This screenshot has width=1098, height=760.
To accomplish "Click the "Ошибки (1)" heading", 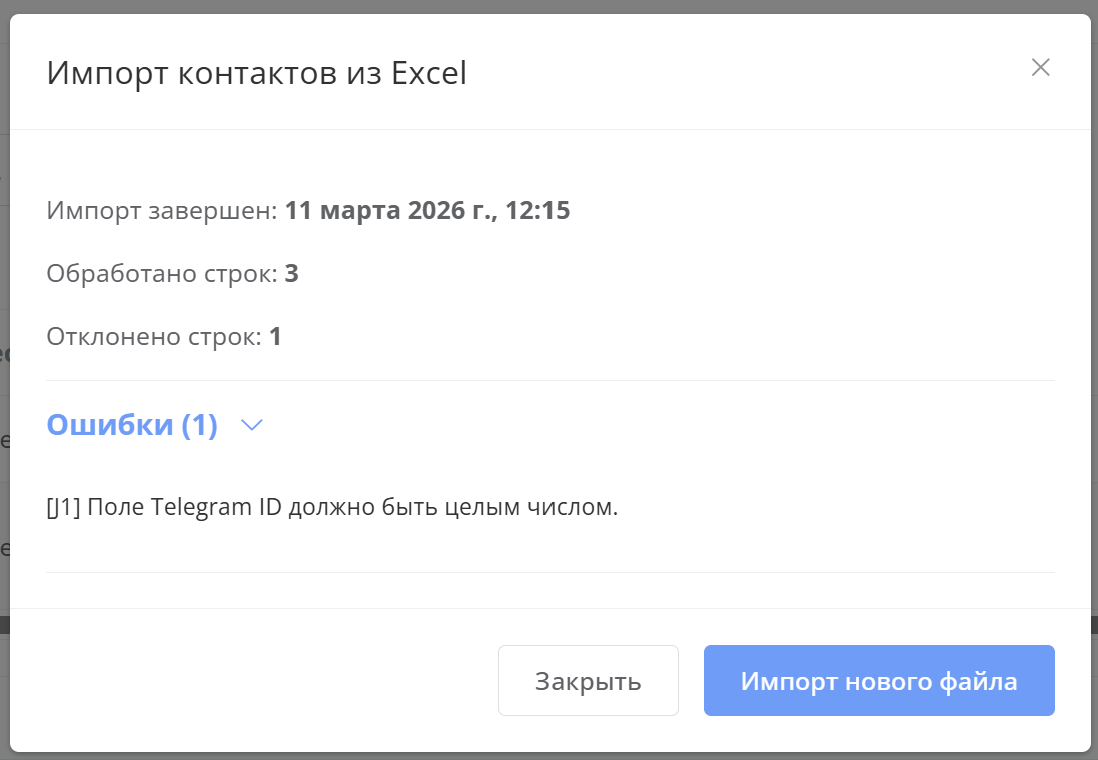I will coord(132,425).
